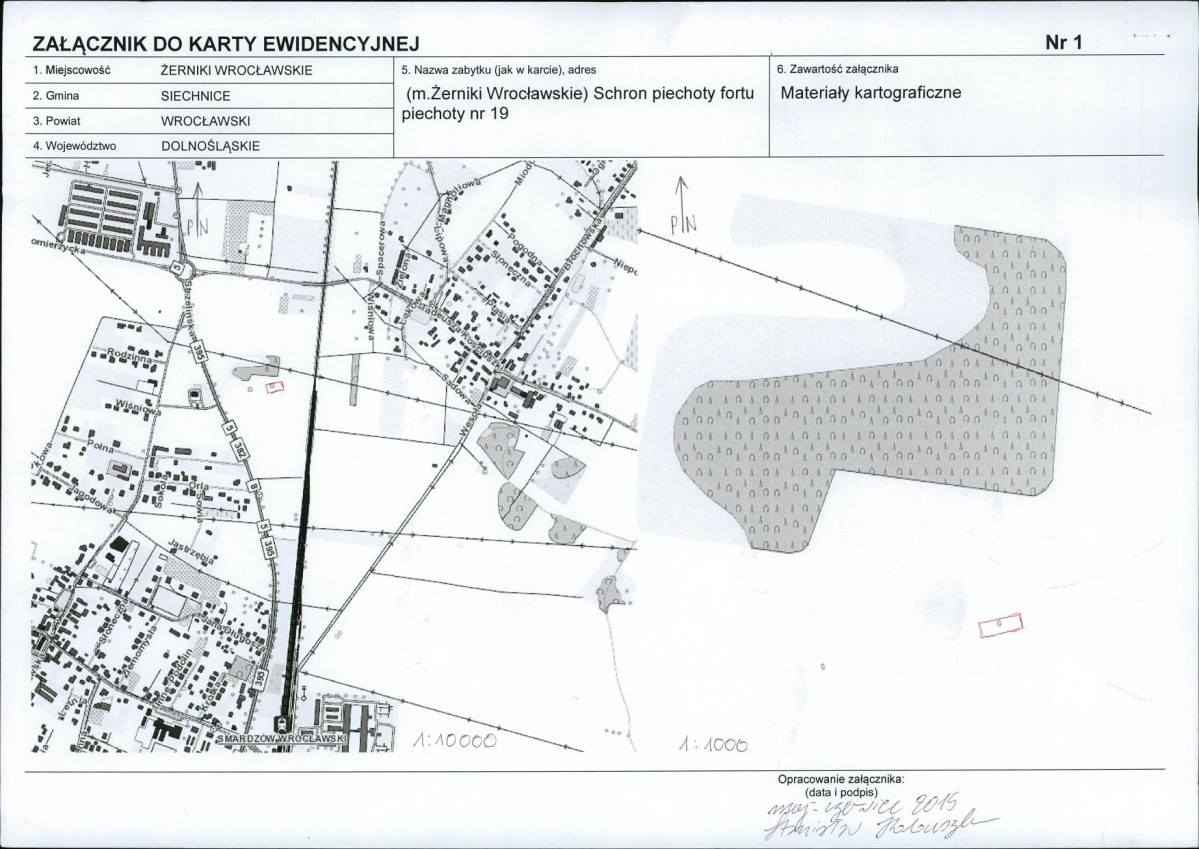Screen dimensions: 1199x849
Task: Click the 1:10000 scale annotation
Action: pos(454,742)
